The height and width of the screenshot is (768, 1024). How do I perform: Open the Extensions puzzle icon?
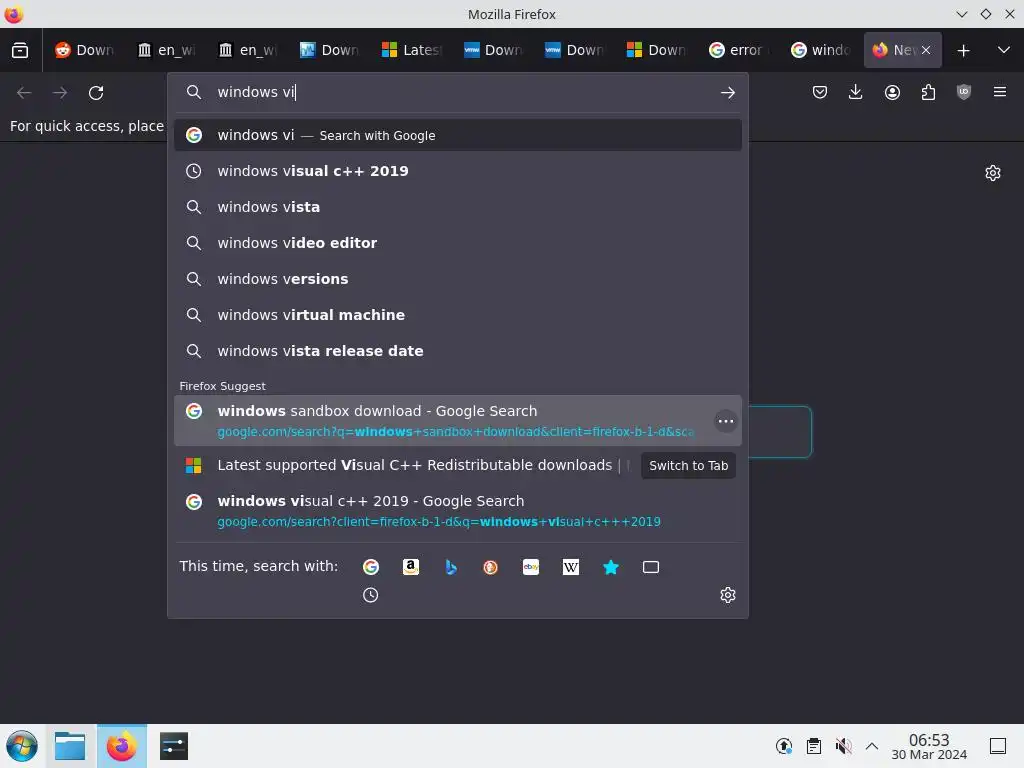(x=928, y=92)
